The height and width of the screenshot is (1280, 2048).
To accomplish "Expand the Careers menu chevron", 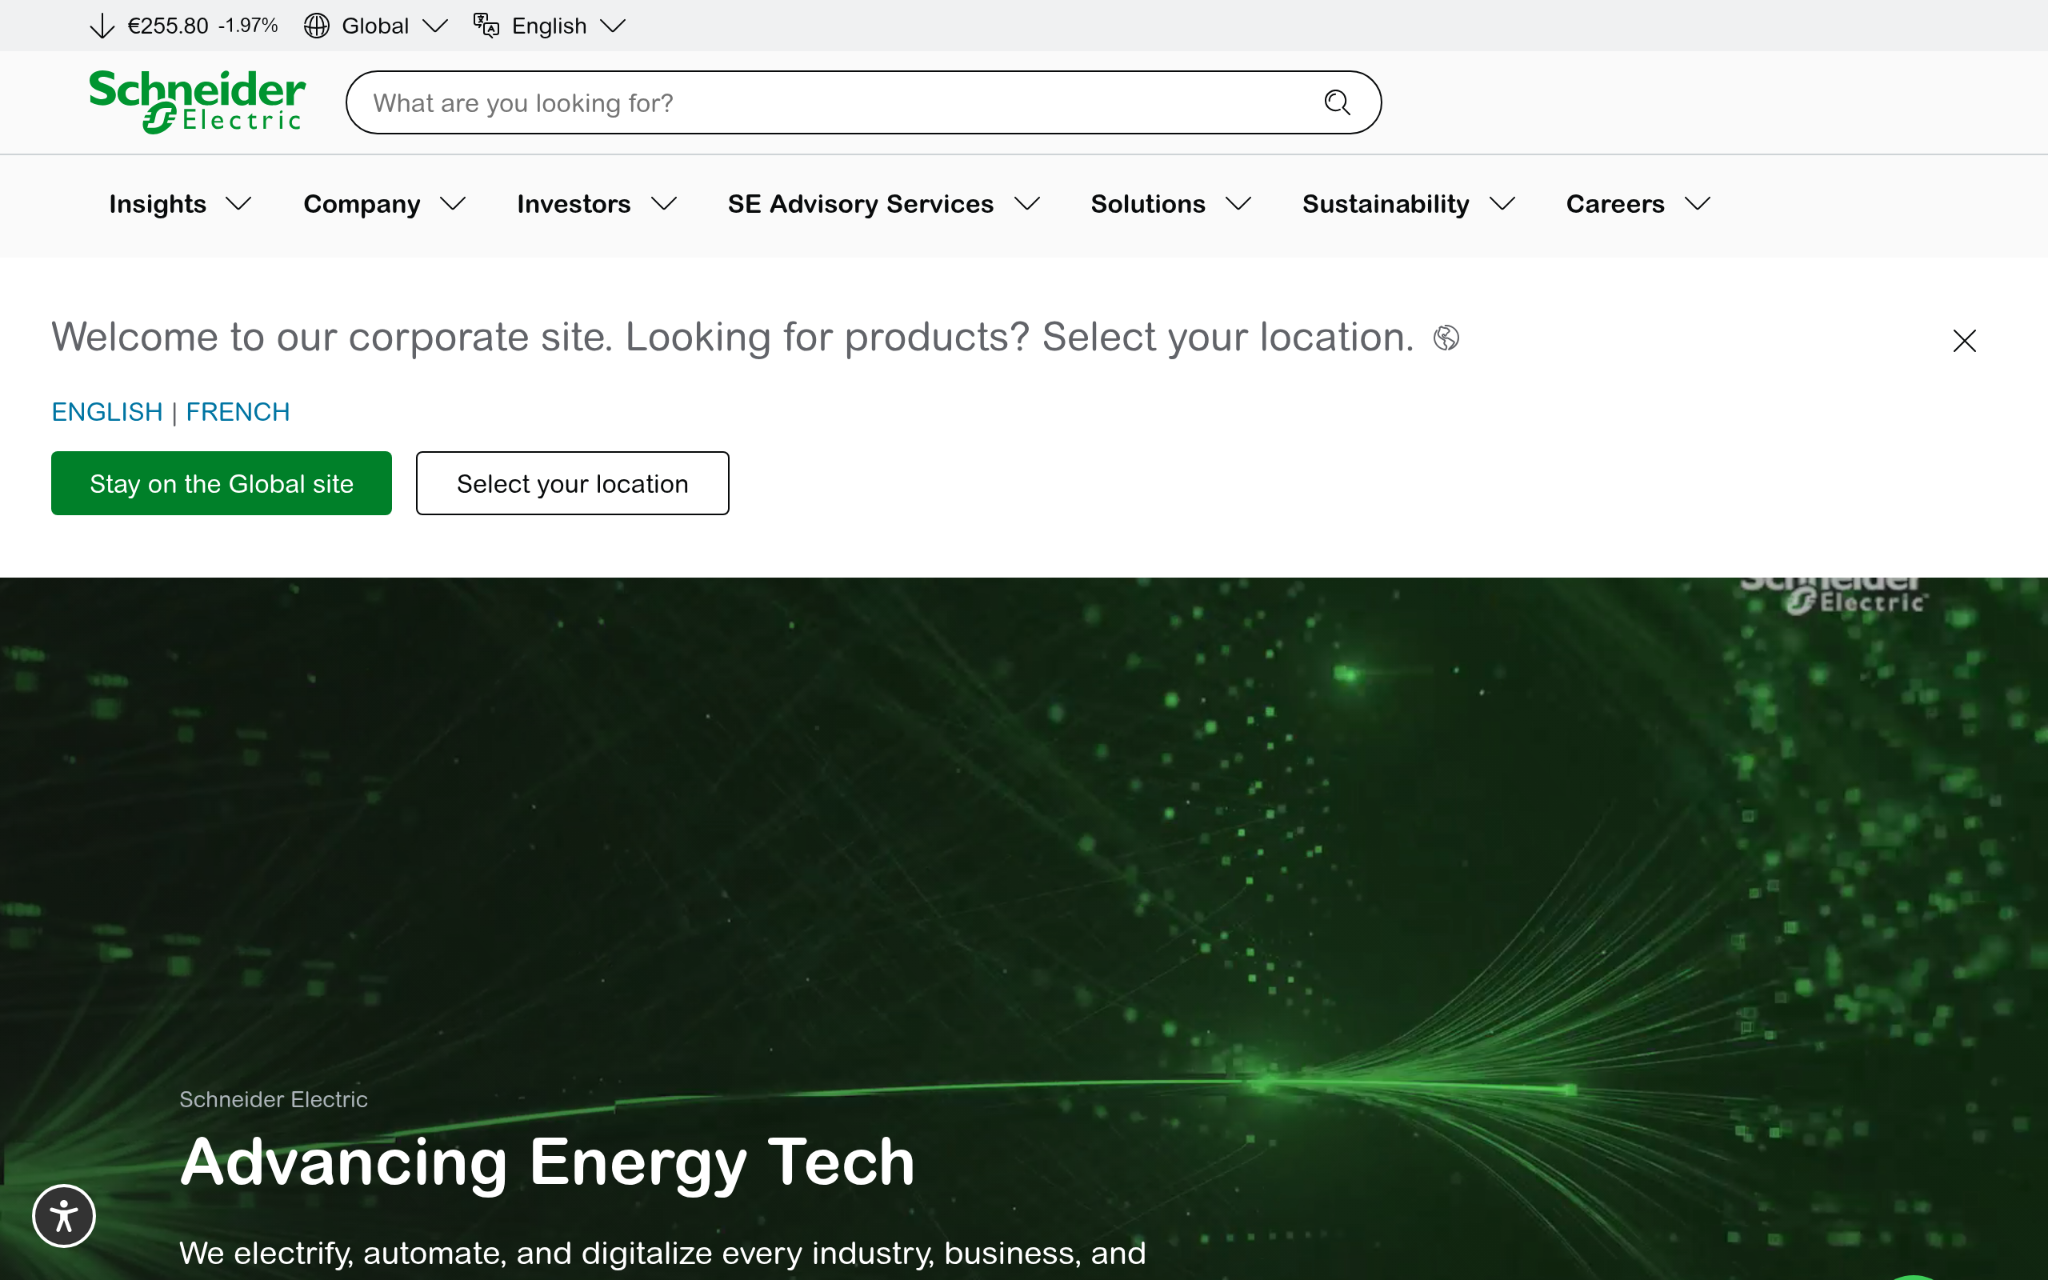I will [x=1698, y=204].
